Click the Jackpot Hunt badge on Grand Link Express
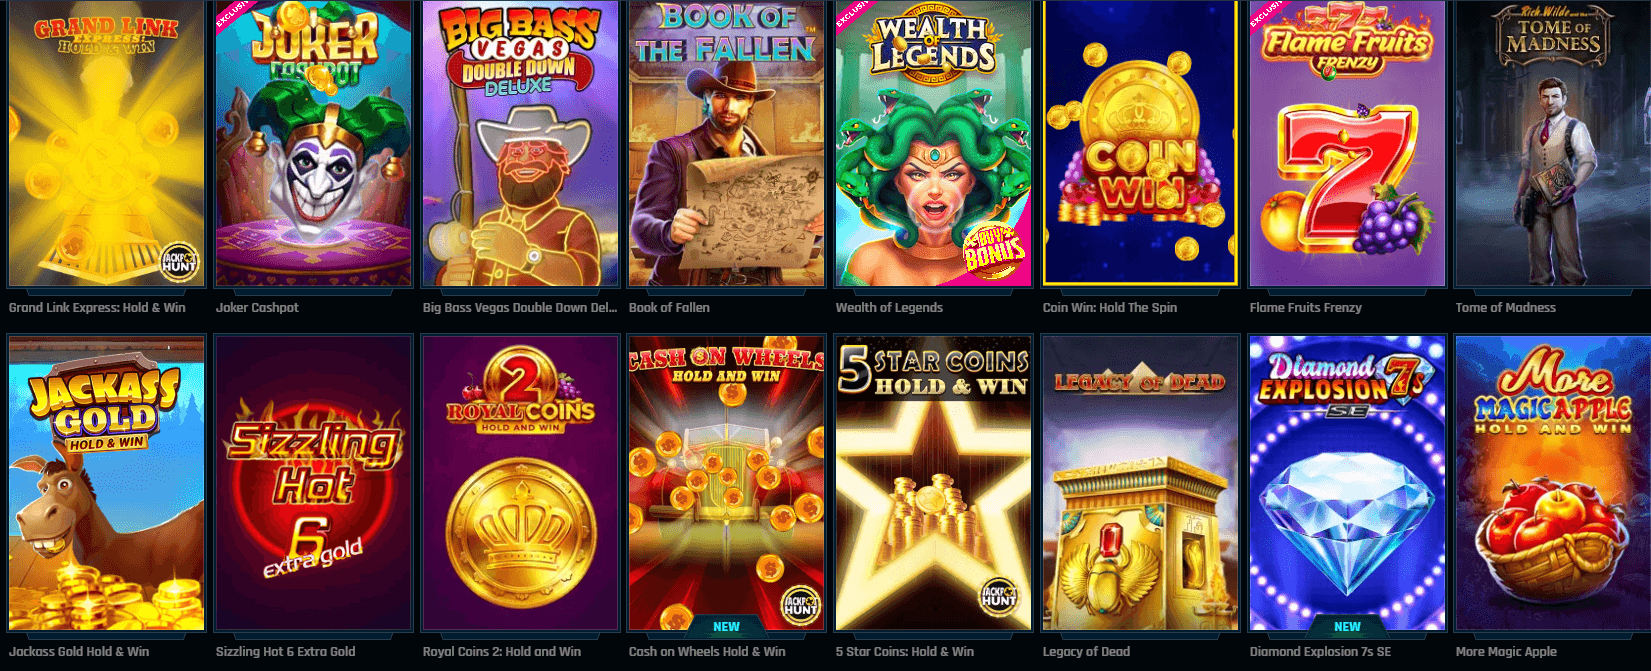Viewport: 1651px width, 671px height. click(x=180, y=263)
